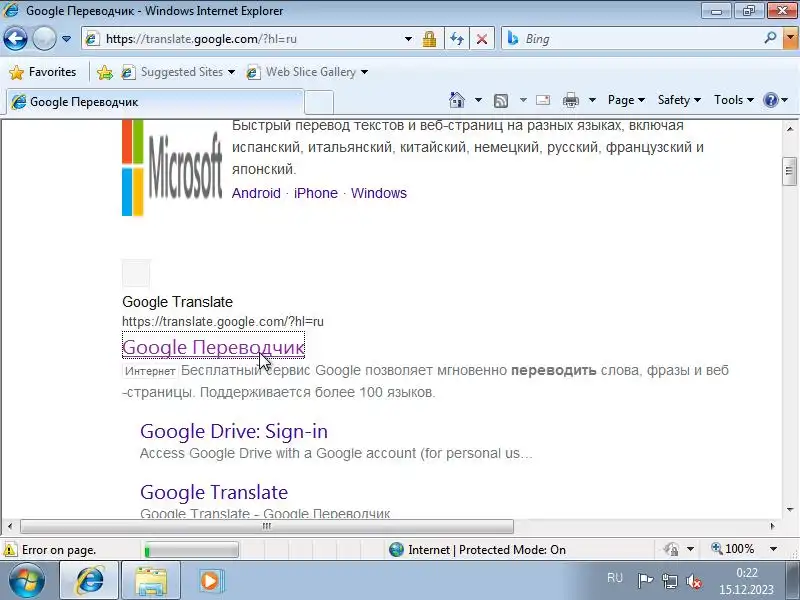Click the Read Mail envelope icon
800x600 pixels.
tap(543, 100)
